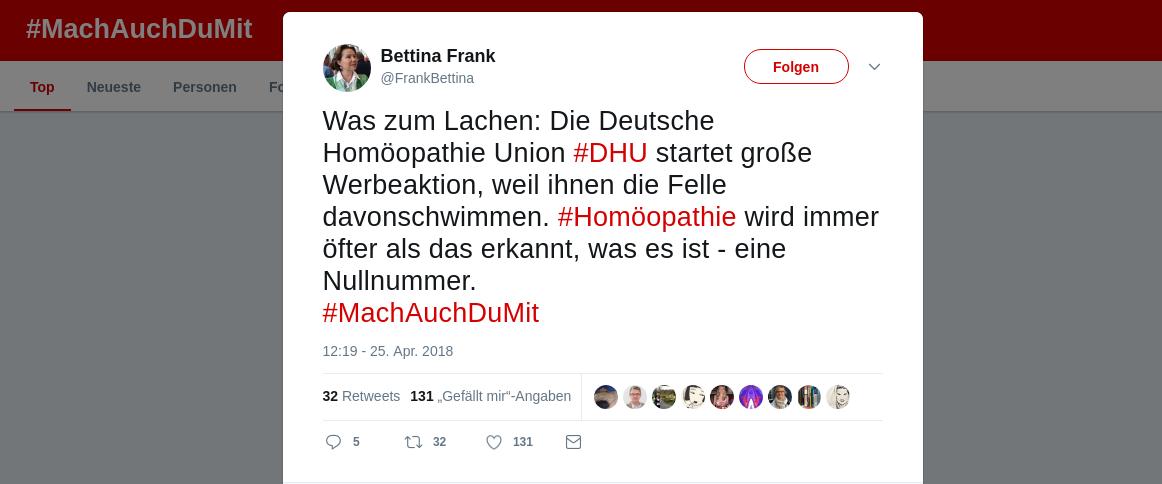The width and height of the screenshot is (1162, 484).
Task: Click the tweet timestamp 12:19 - 25. Apr. 2018
Action: [388, 351]
